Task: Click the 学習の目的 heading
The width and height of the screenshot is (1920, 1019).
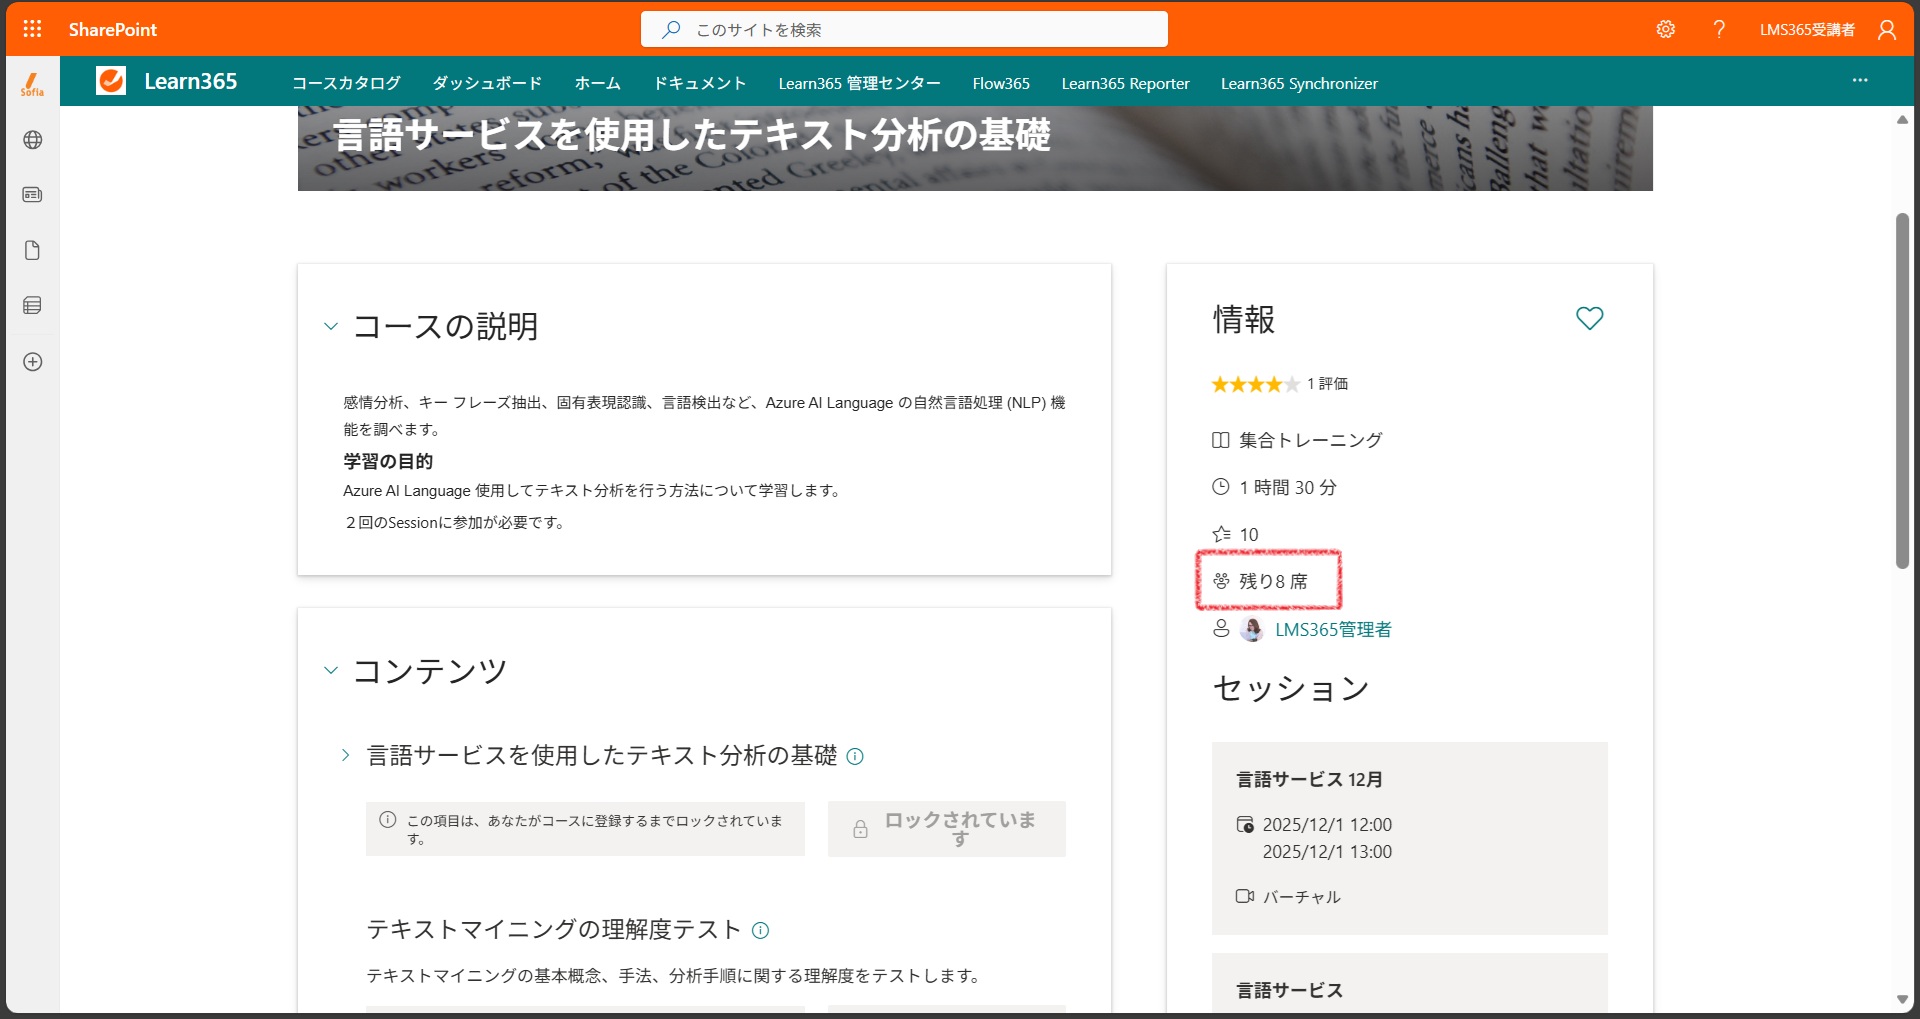Action: 388,461
